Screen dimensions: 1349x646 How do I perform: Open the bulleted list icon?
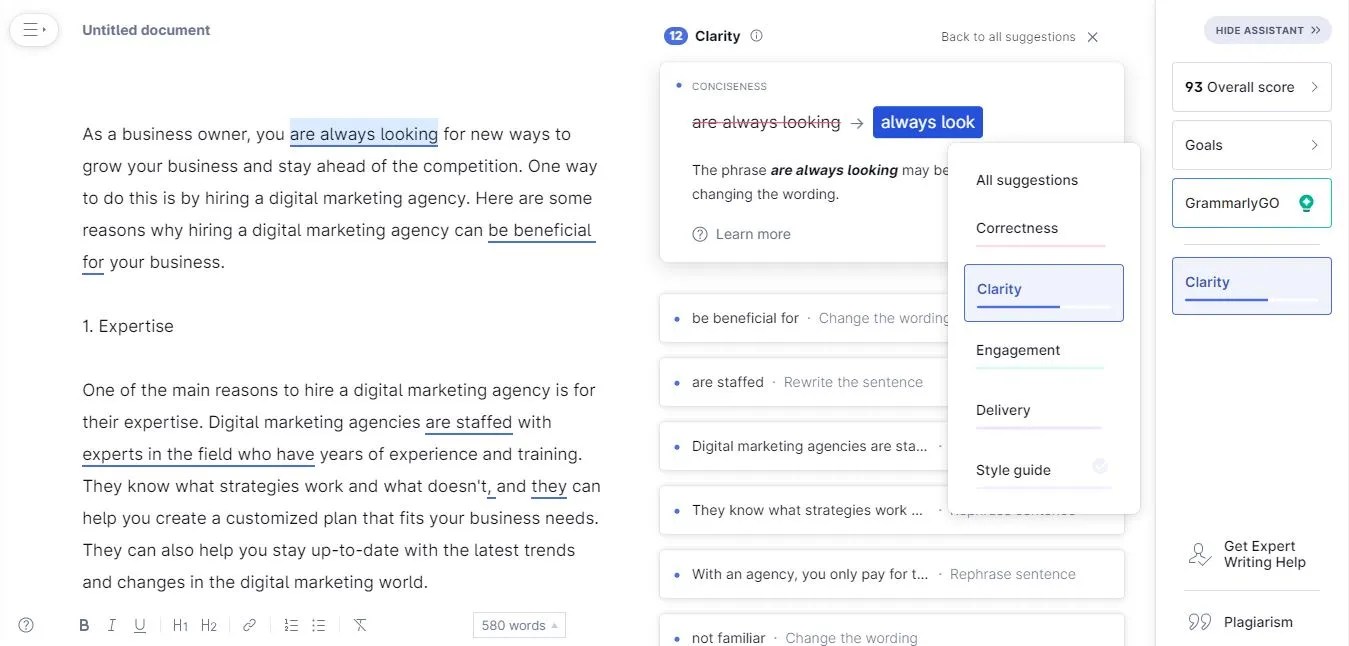[319, 624]
